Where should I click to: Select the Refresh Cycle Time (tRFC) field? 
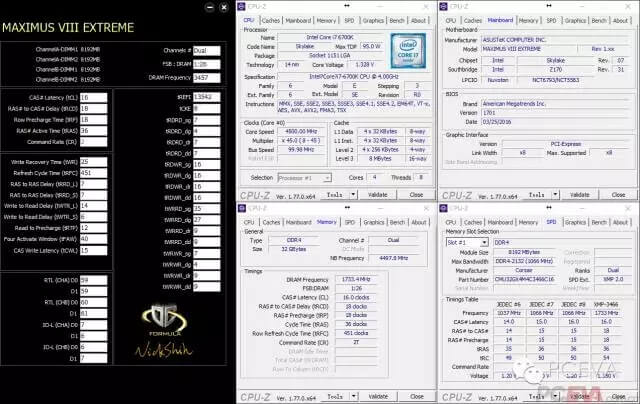91,171
